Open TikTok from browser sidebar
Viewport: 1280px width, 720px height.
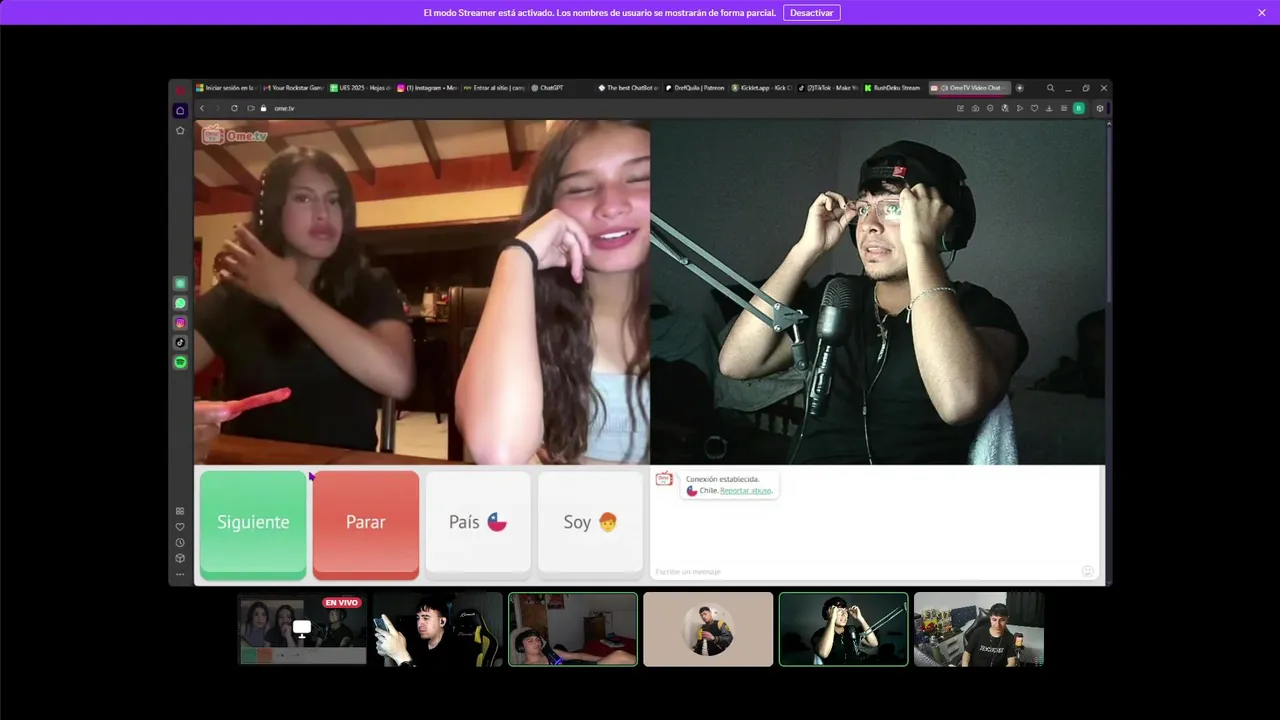(180, 342)
